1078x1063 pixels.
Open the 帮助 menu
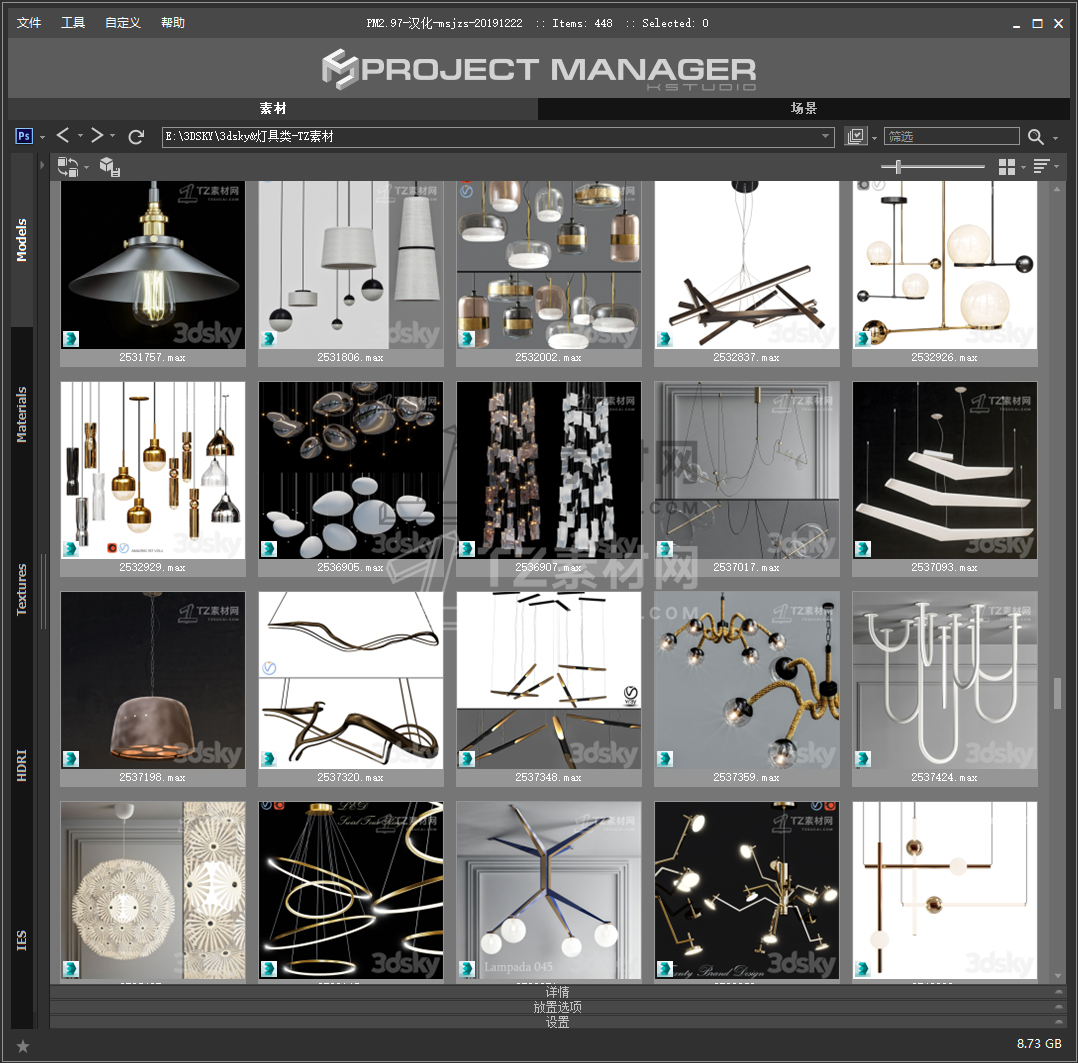pos(173,23)
